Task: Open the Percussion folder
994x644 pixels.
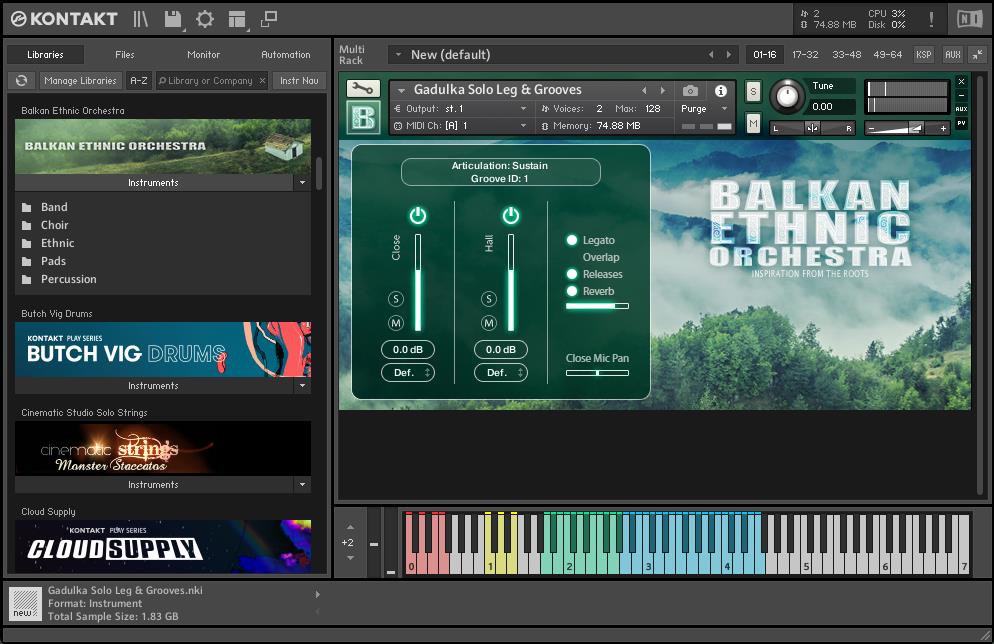Action: (68, 279)
